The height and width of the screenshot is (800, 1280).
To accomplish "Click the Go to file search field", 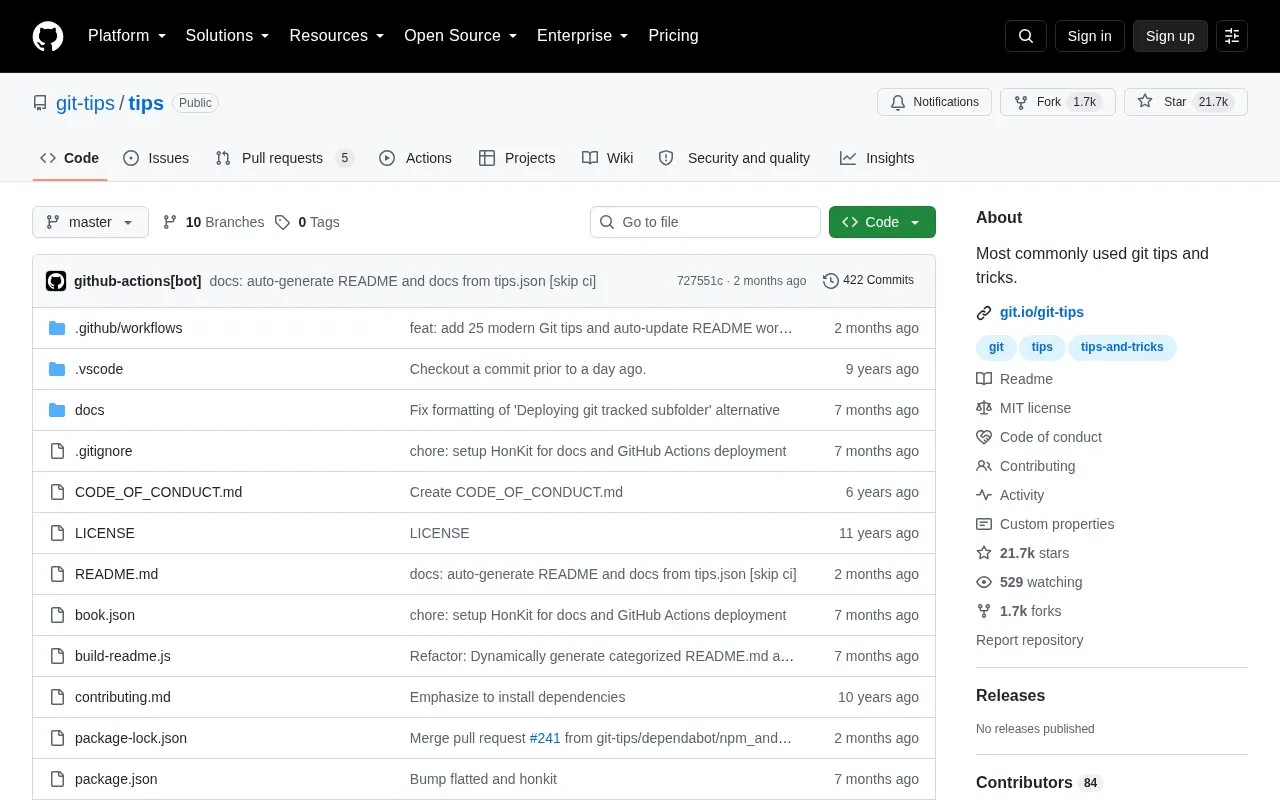I will click(705, 222).
